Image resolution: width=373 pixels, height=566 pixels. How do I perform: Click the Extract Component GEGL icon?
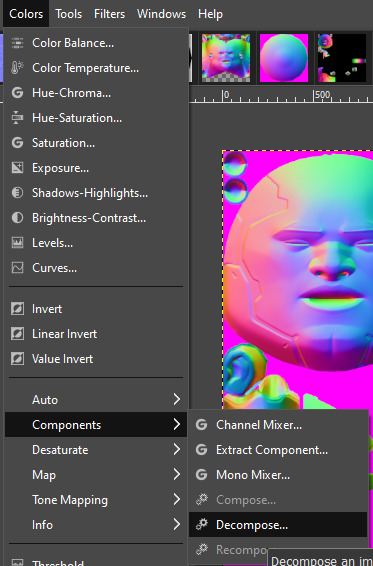(x=201, y=450)
